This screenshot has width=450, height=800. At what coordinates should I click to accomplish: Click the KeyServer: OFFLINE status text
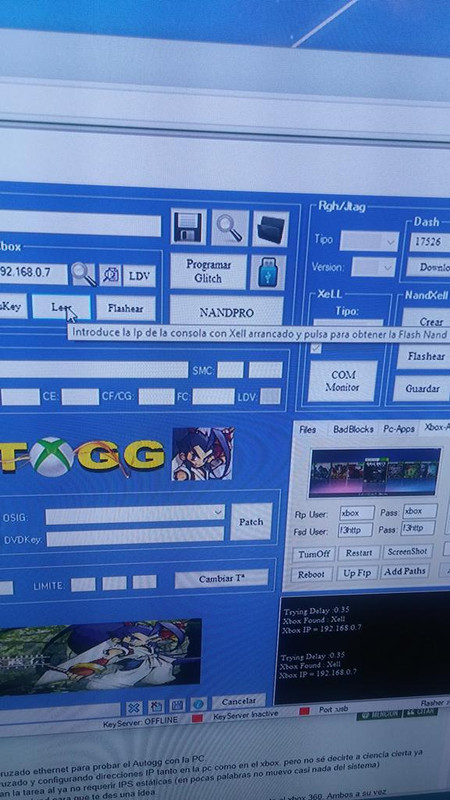(140, 721)
